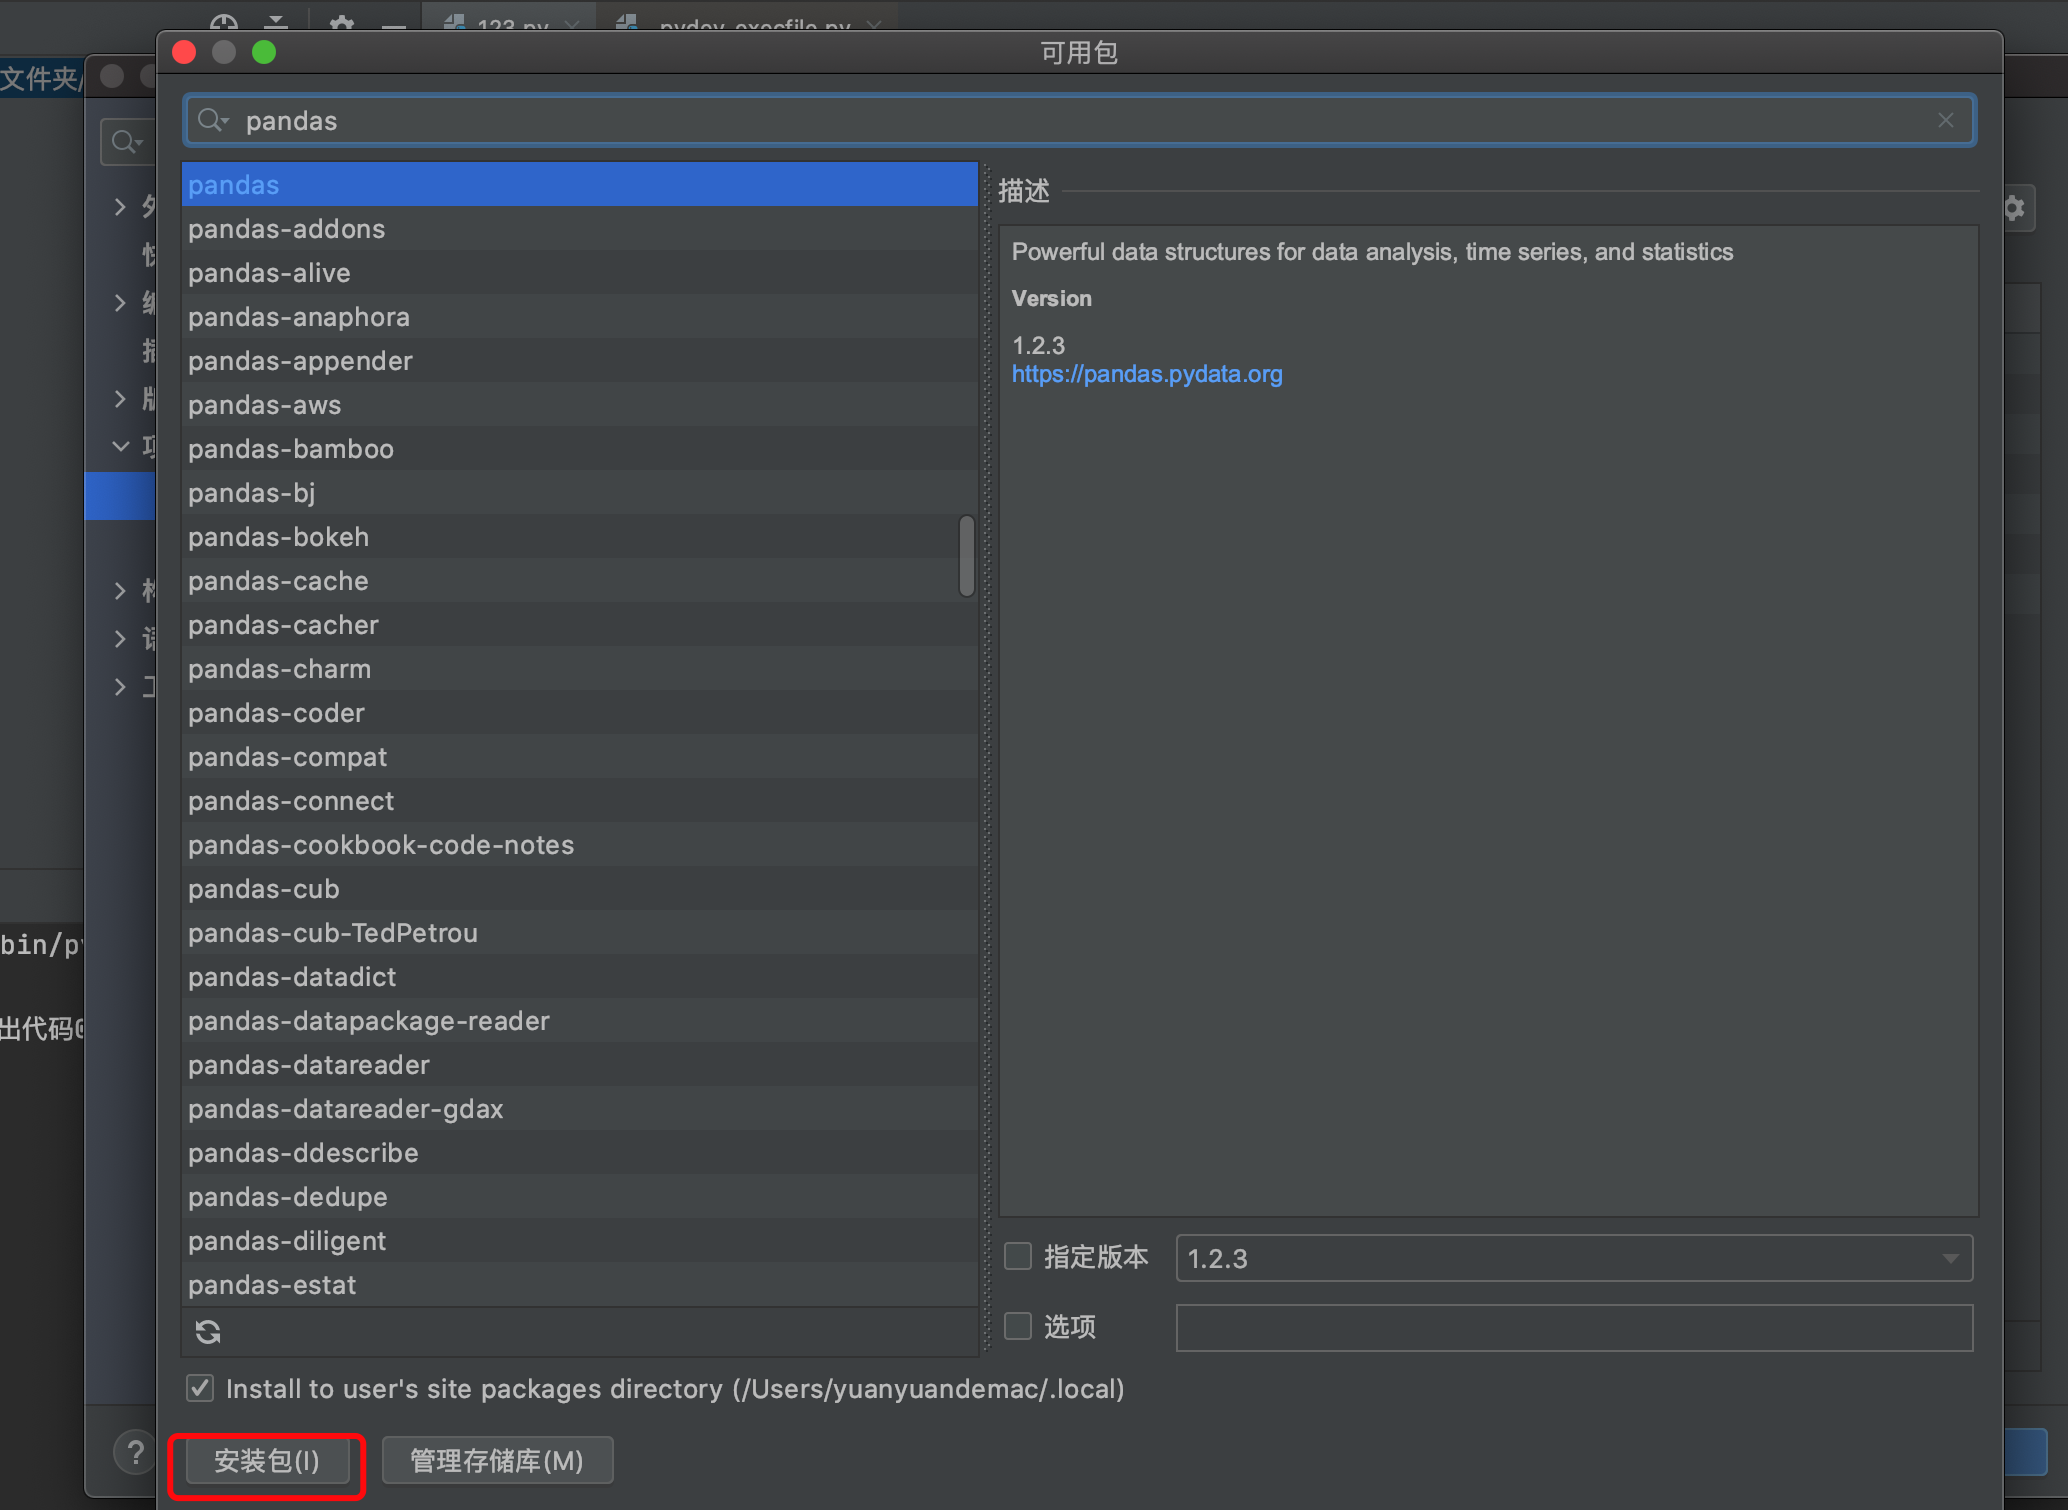Enable the 指定版本 checkbox

point(1017,1256)
